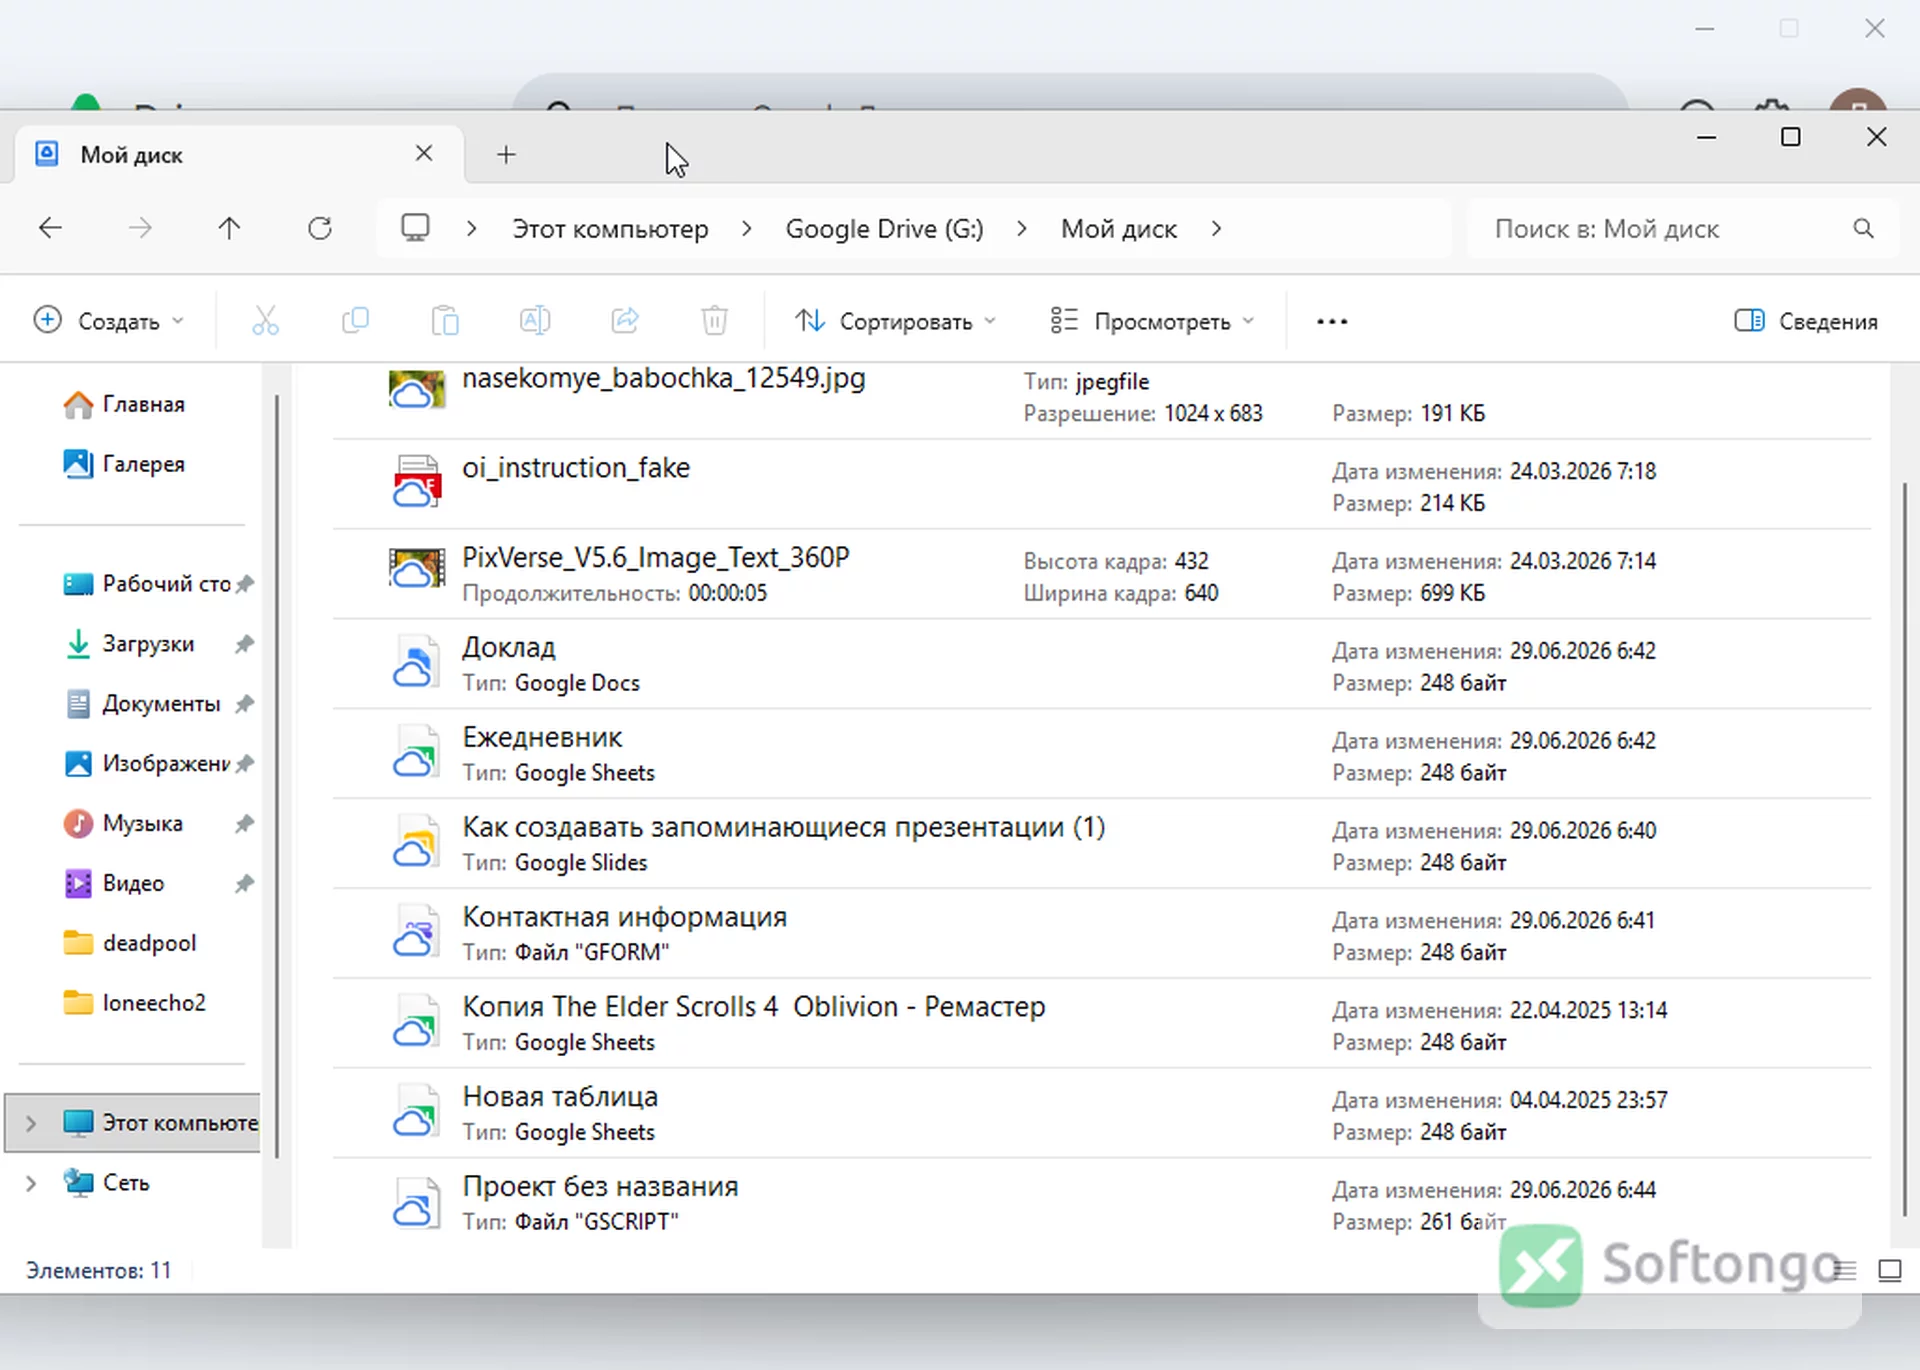Click the search magnifier icon
Viewport: 1920px width, 1370px height.
click(1863, 228)
